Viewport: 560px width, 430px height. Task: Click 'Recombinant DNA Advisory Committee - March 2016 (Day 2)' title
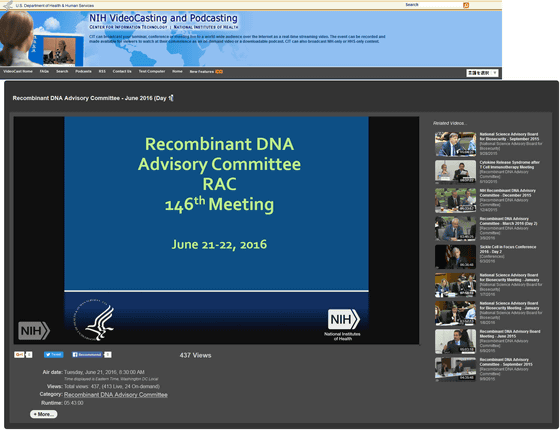point(508,221)
